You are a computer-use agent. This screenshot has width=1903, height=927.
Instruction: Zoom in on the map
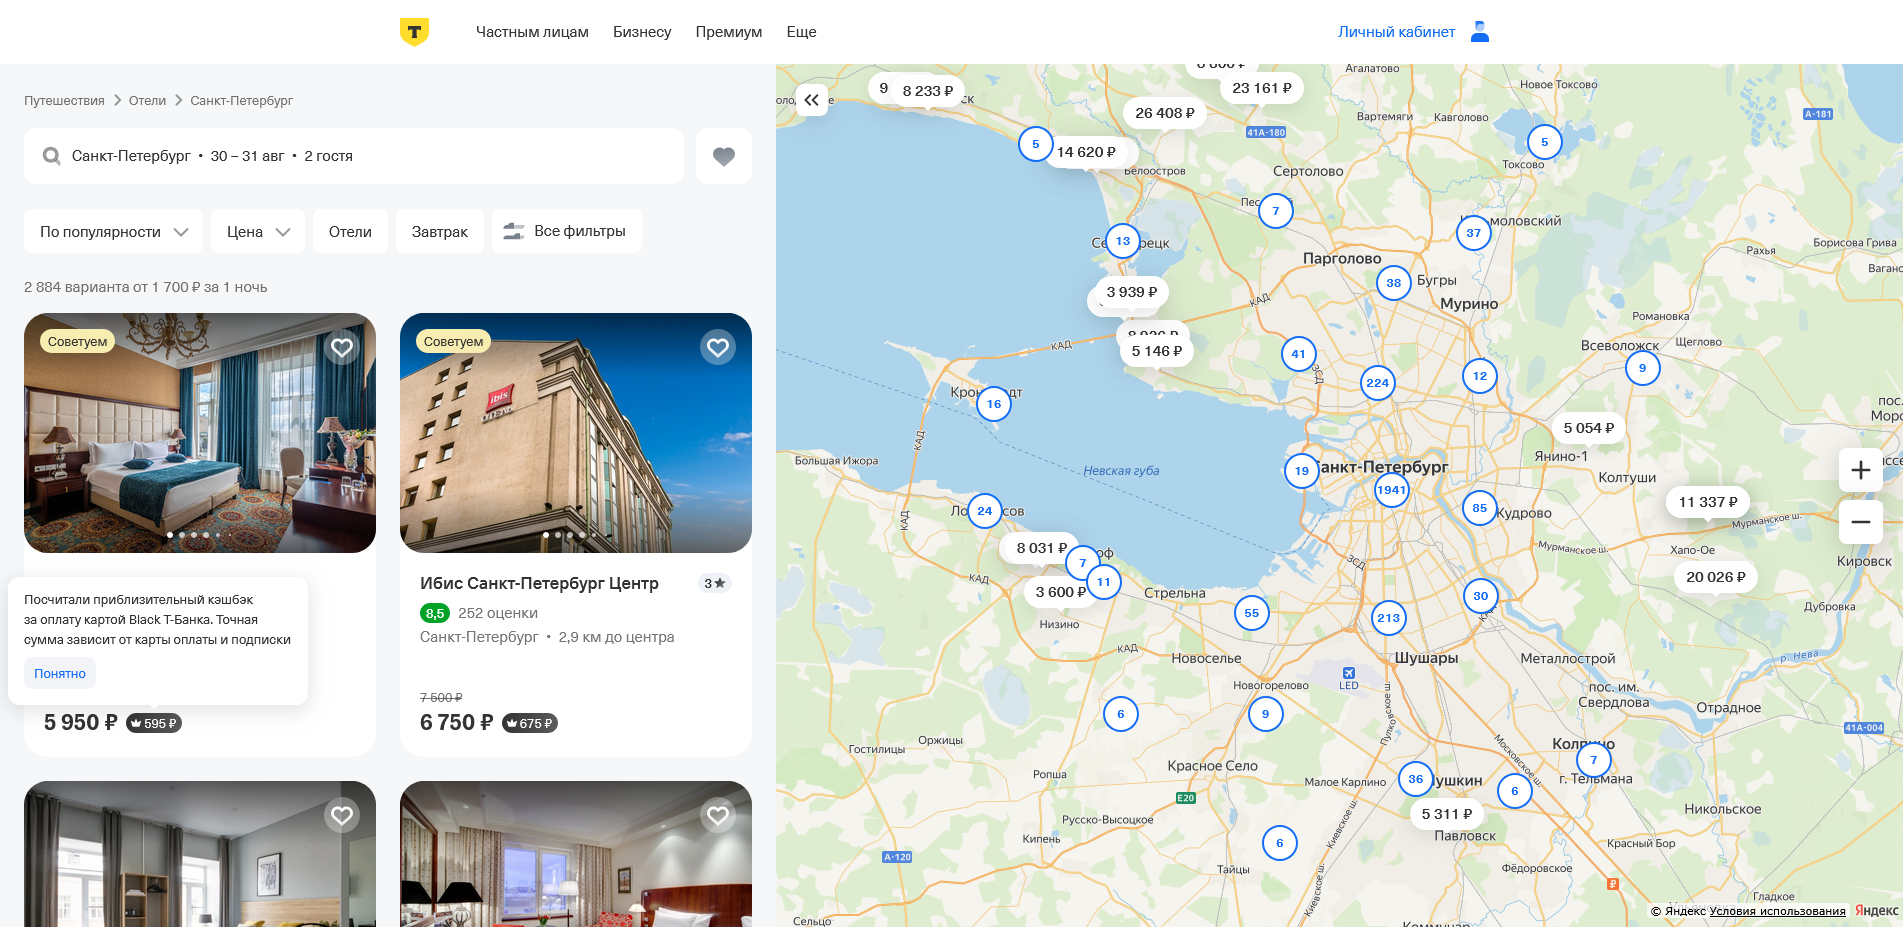[1860, 470]
